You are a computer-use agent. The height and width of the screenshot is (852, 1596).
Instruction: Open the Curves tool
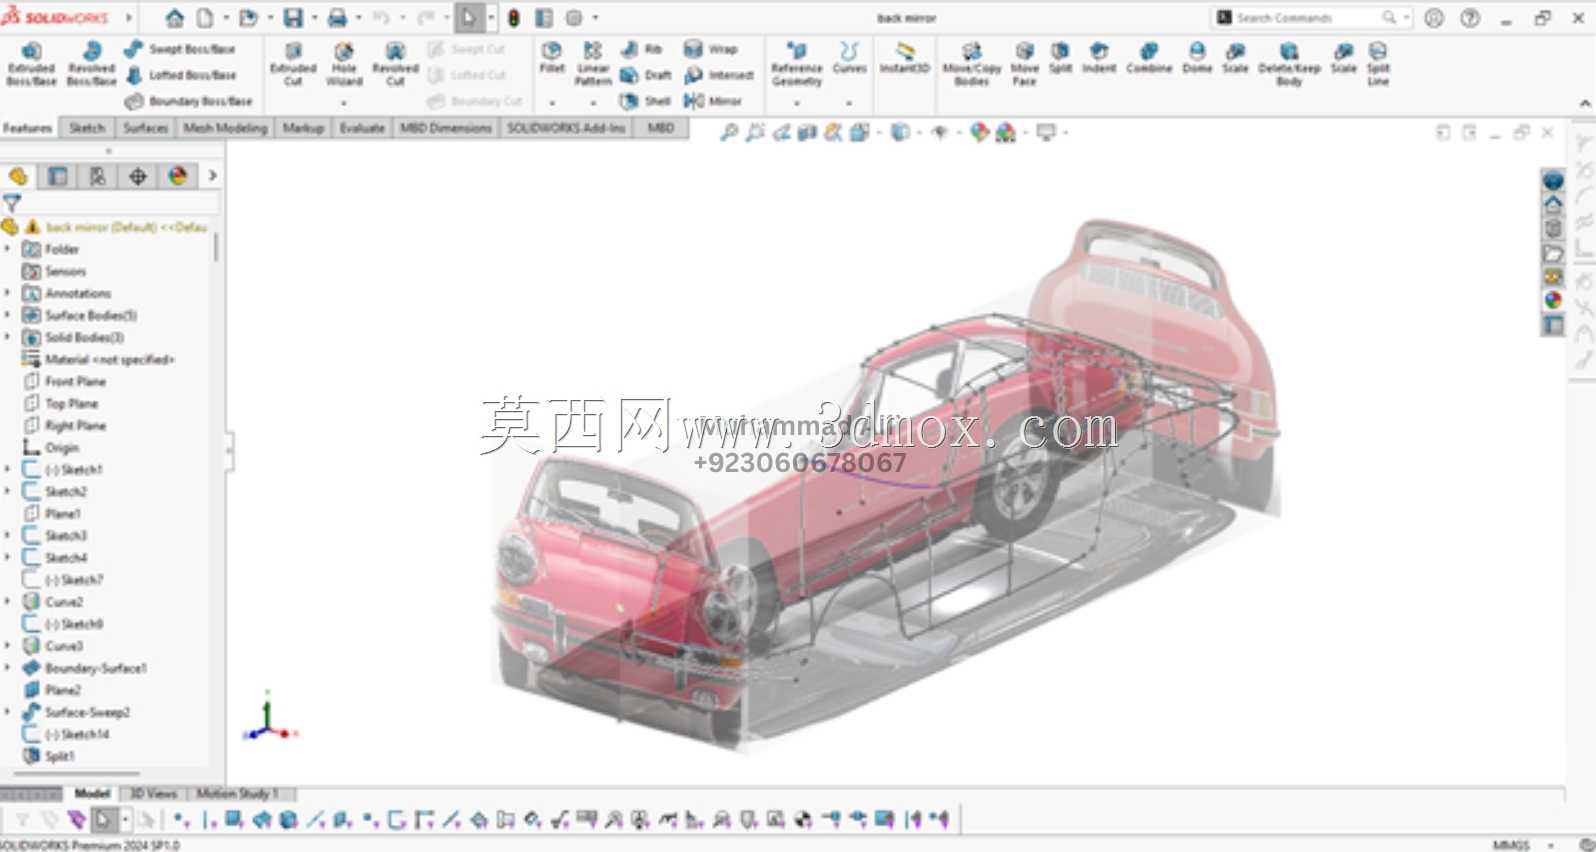coord(849,58)
